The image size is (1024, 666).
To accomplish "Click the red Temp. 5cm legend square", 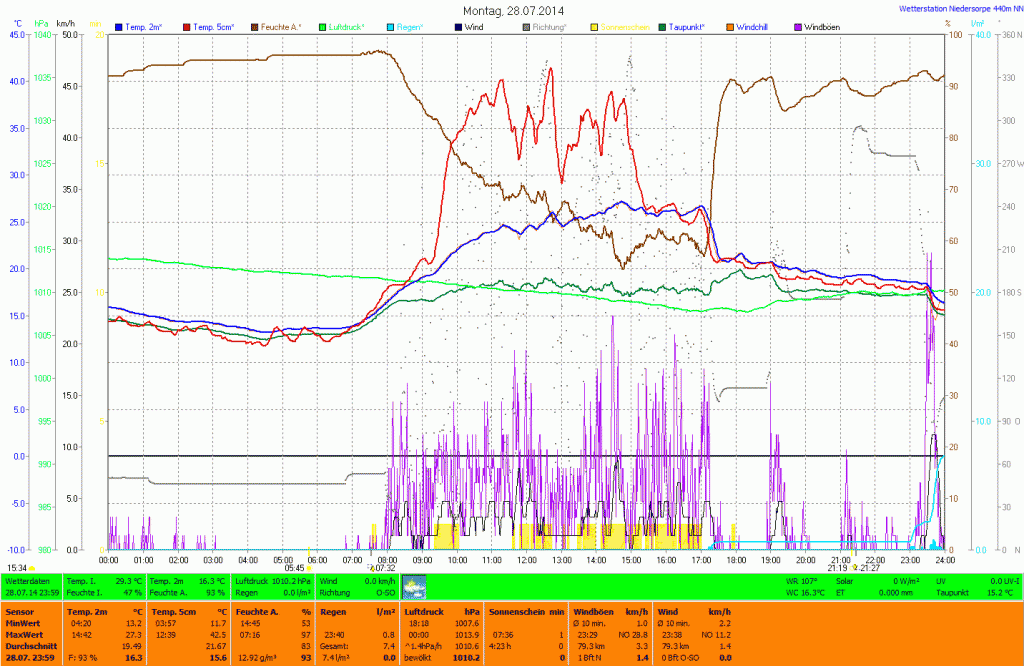I will tap(187, 27).
